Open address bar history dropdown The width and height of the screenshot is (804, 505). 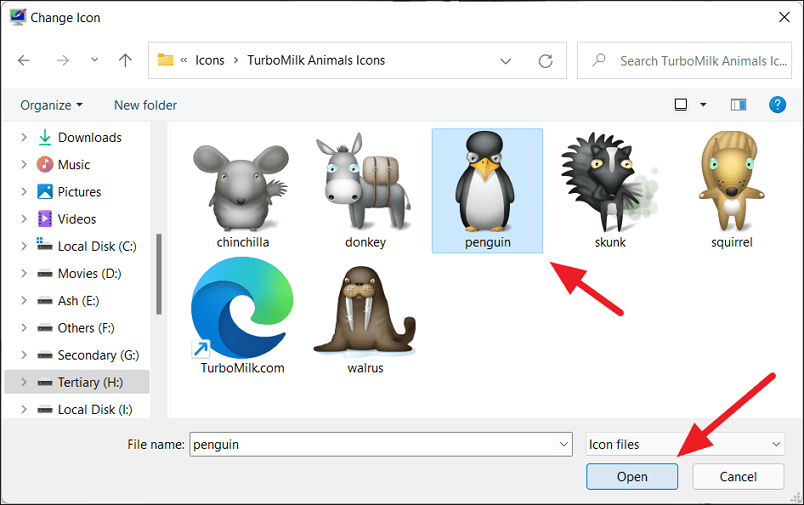506,61
